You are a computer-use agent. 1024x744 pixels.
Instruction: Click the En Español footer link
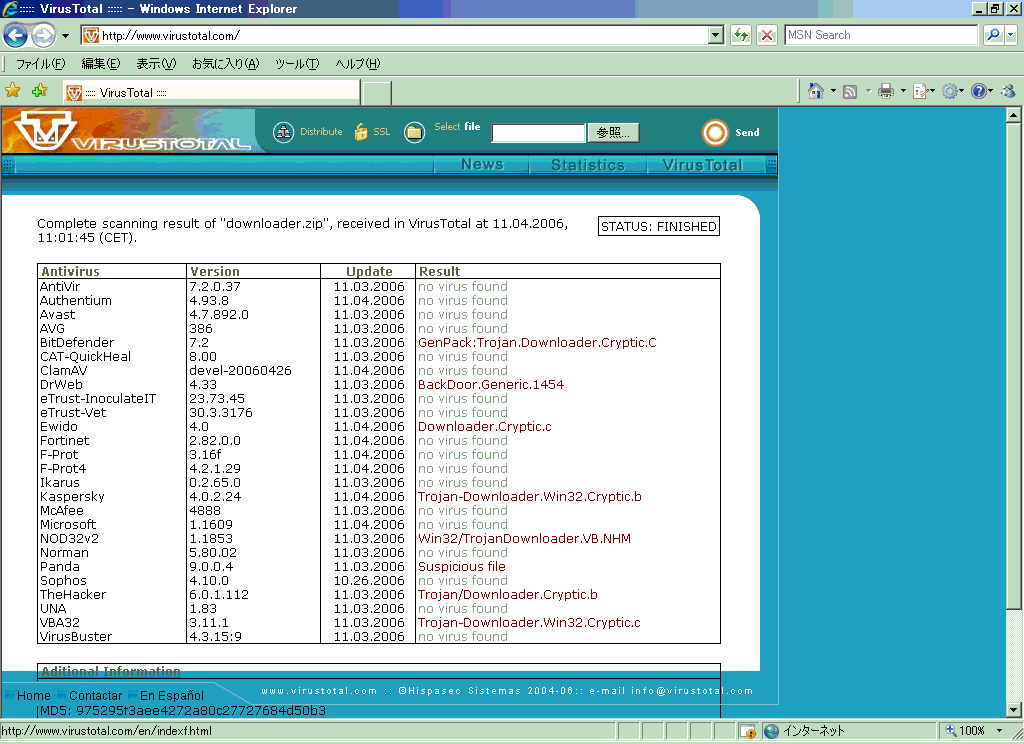tap(172, 696)
